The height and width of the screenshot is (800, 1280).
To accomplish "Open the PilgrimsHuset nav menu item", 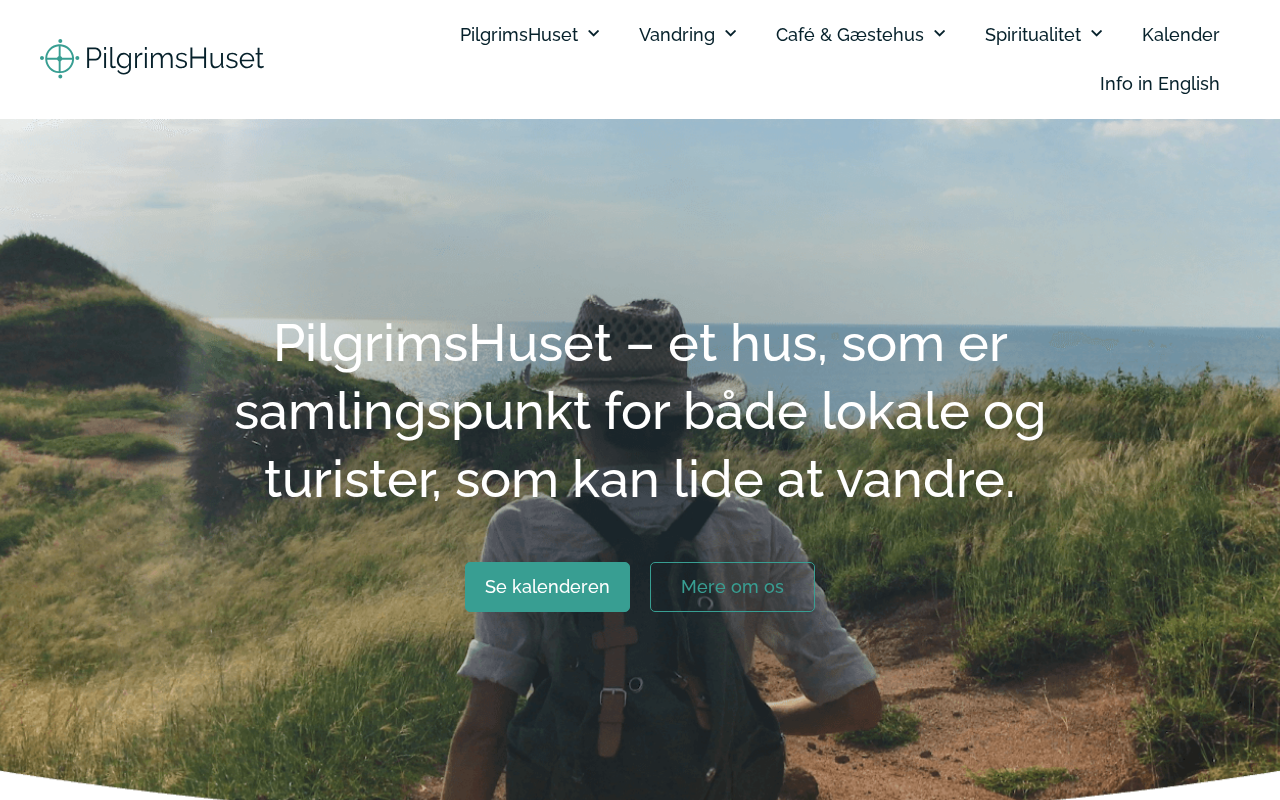I will coord(519,35).
